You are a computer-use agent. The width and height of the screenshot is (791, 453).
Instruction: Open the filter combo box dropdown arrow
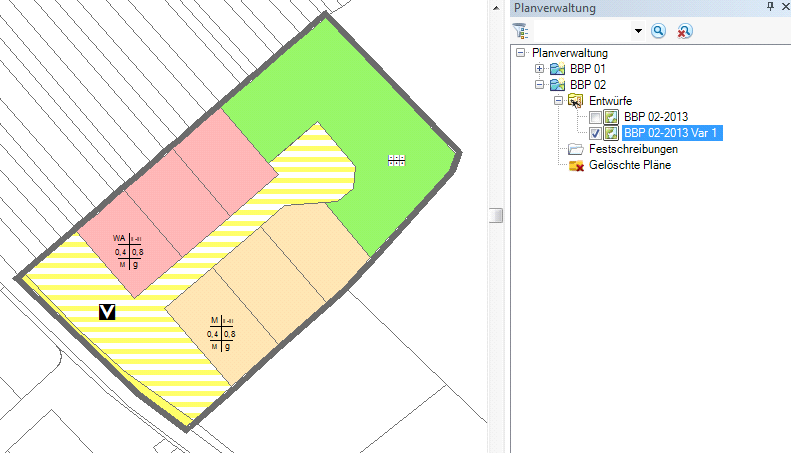coord(638,31)
